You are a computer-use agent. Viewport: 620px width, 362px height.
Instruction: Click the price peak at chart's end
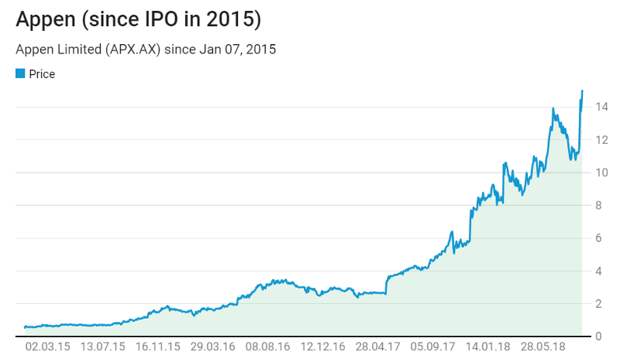point(582,91)
